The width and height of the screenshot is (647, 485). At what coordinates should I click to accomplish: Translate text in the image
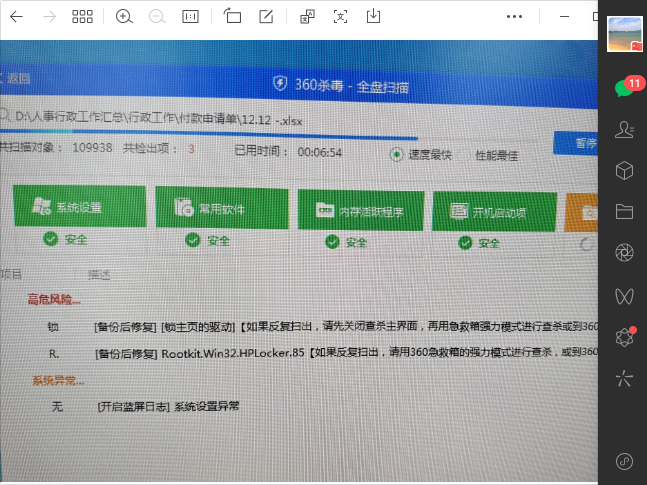[307, 17]
